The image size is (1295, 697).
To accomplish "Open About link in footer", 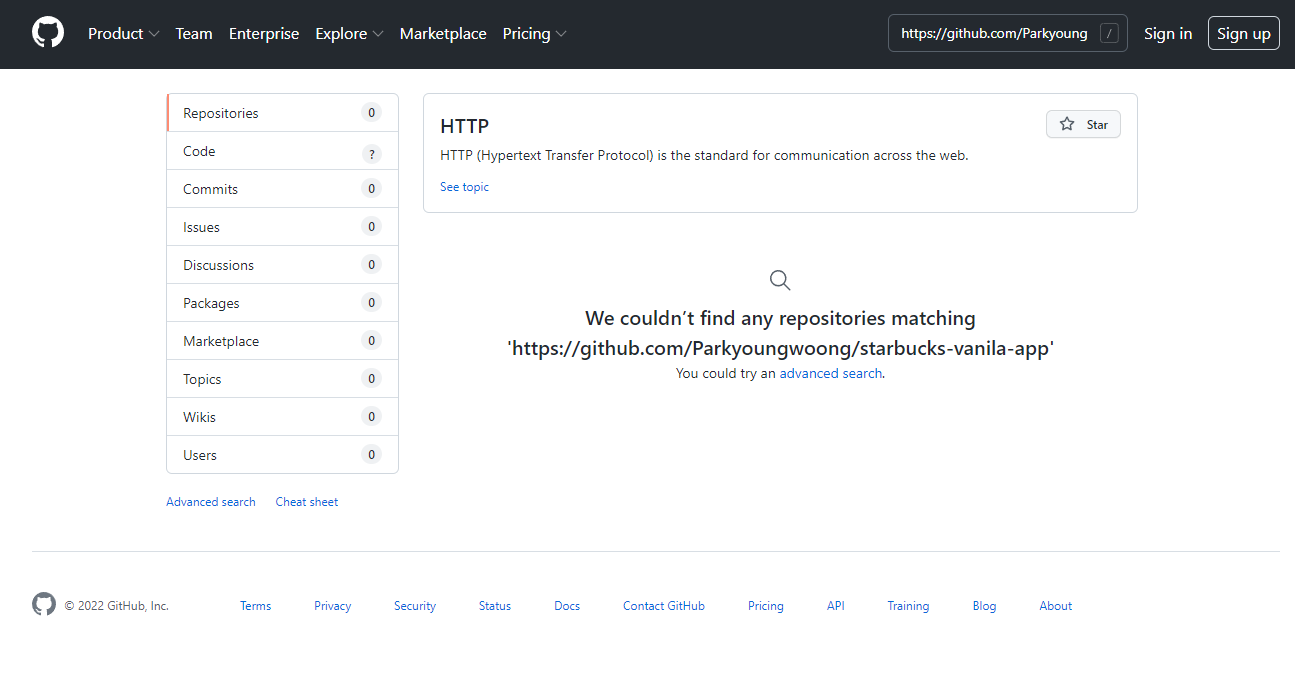I will click(1055, 606).
